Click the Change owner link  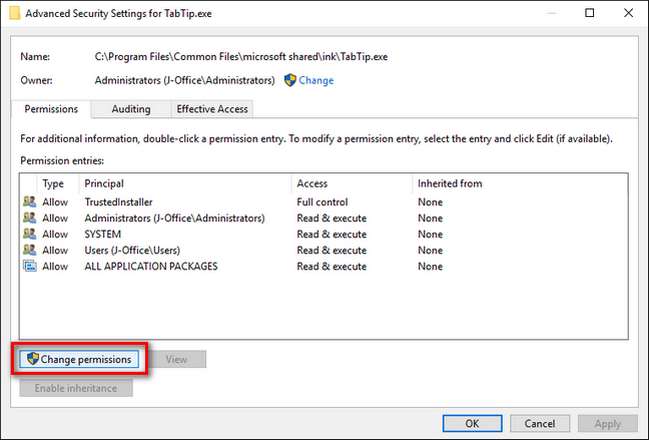[x=314, y=80]
